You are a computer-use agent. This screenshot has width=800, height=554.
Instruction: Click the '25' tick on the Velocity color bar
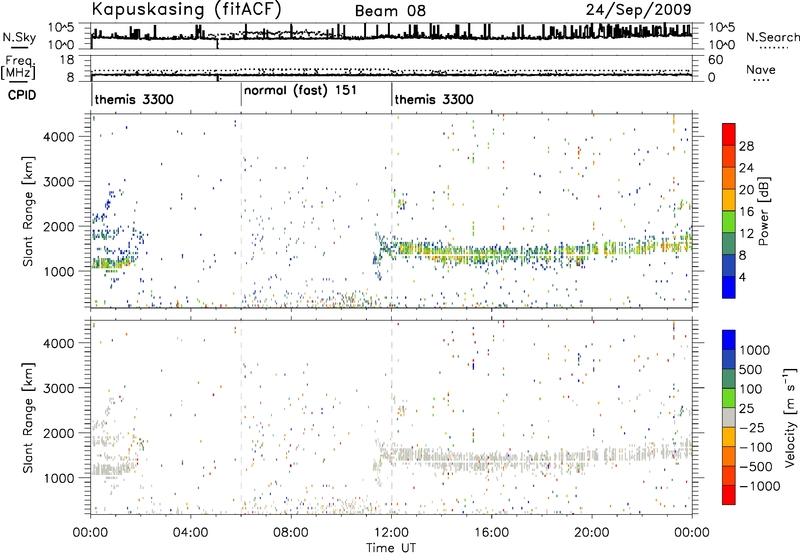747,409
